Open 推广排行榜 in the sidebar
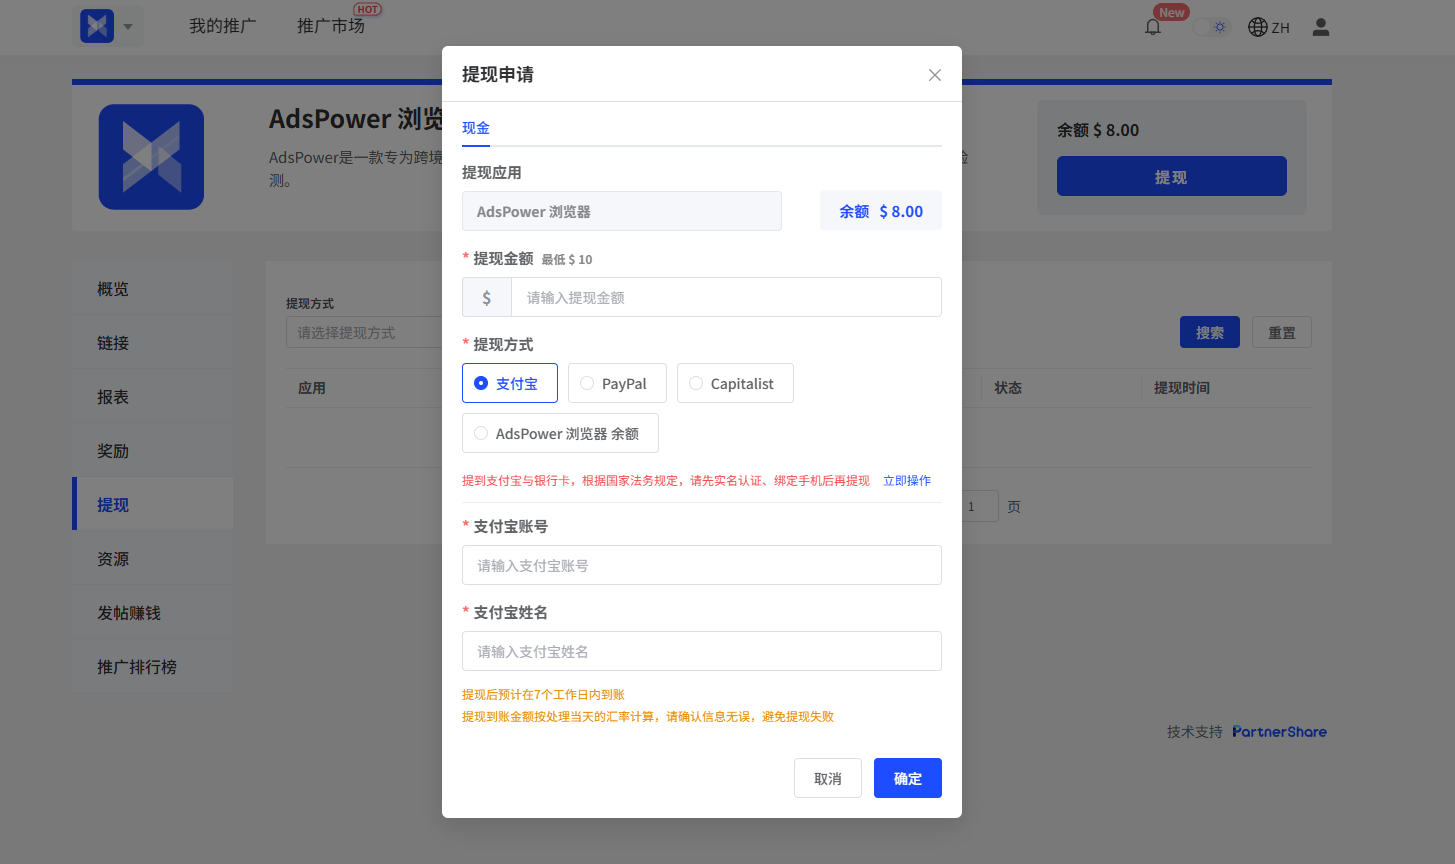 pos(152,667)
